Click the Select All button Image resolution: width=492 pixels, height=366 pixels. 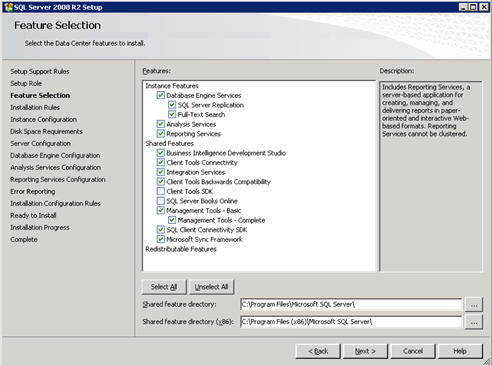[x=164, y=287]
